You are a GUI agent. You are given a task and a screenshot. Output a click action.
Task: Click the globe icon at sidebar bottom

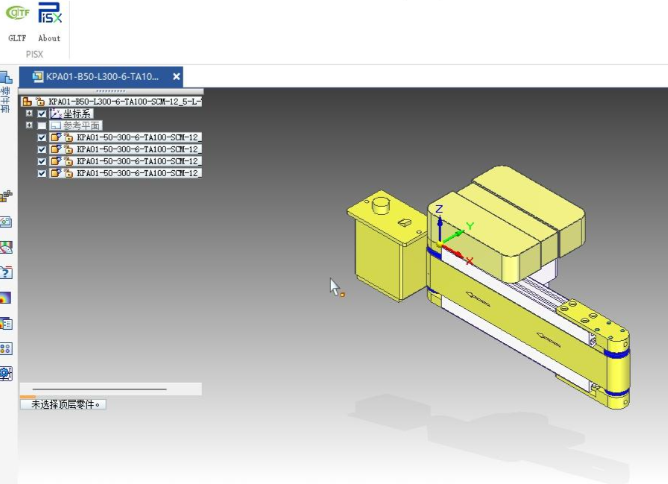pyautogui.click(x=6, y=373)
